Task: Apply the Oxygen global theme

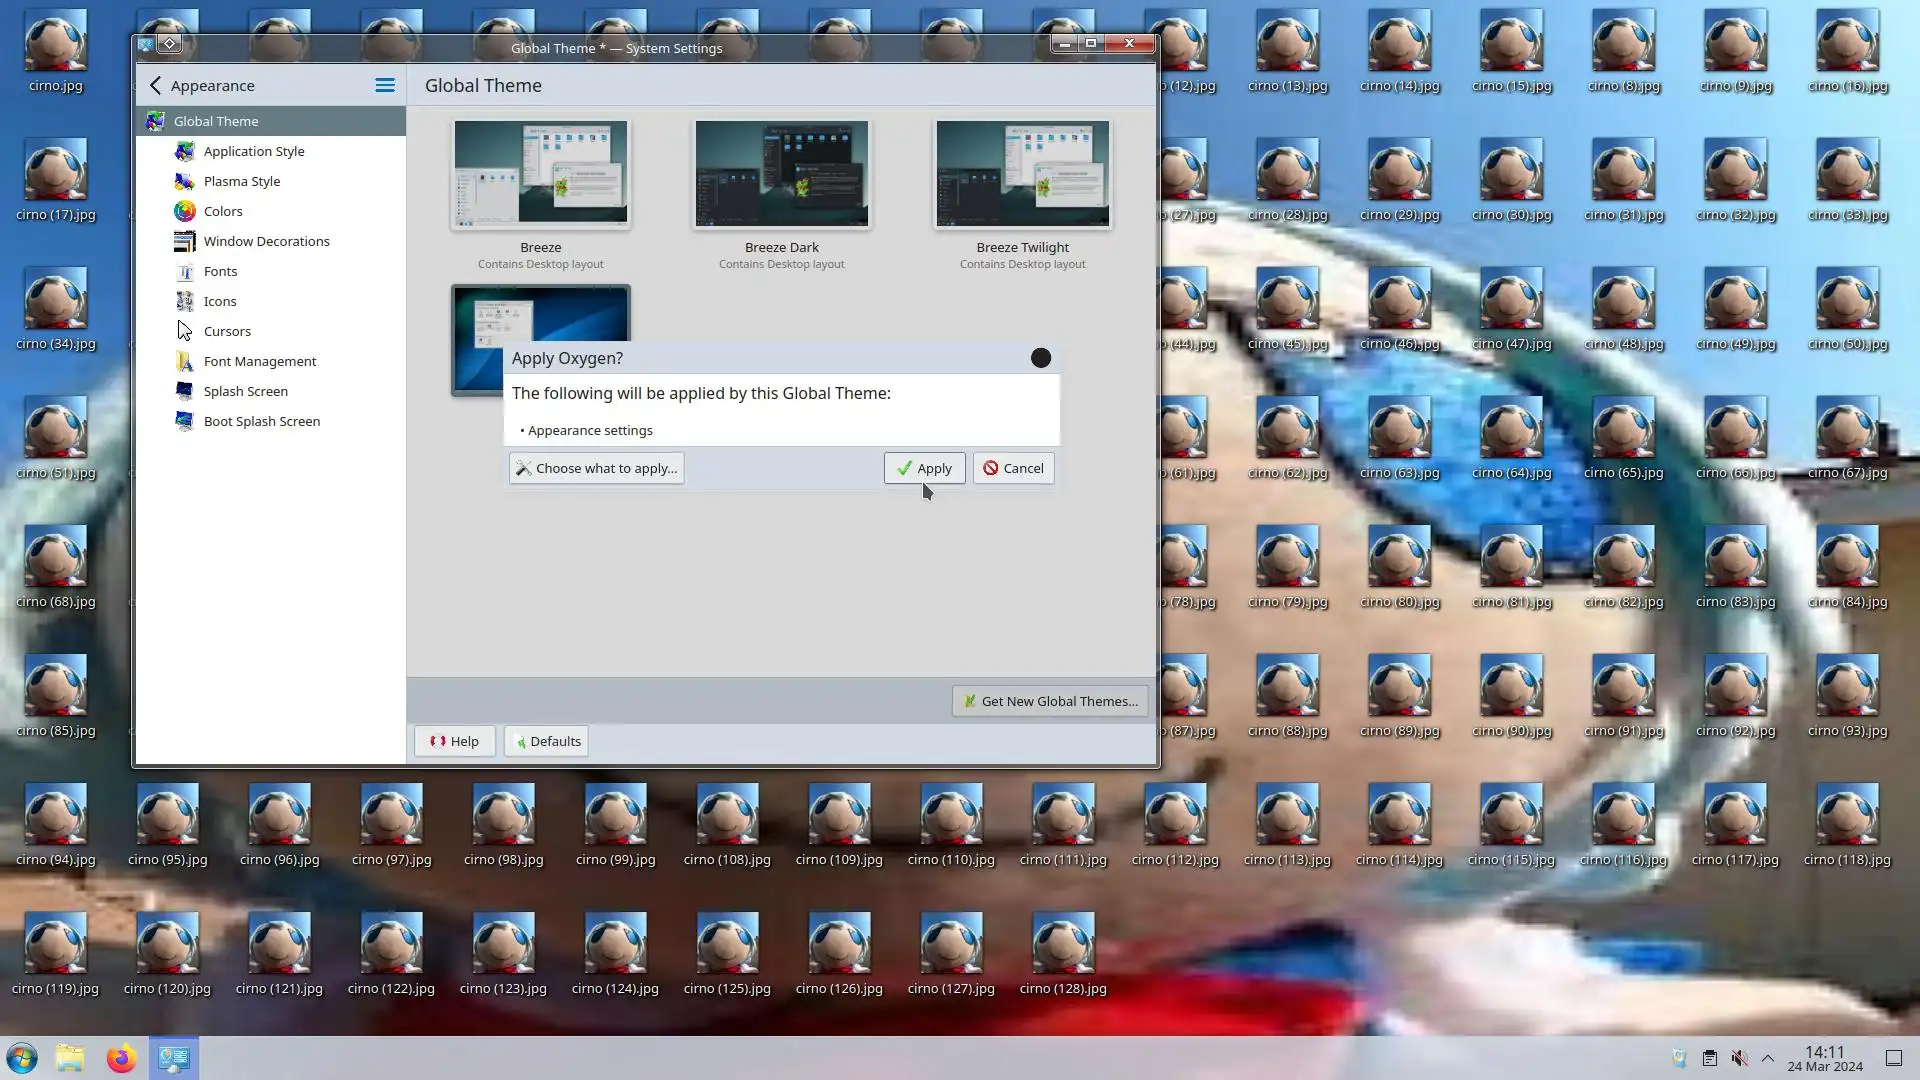Action: coord(924,468)
